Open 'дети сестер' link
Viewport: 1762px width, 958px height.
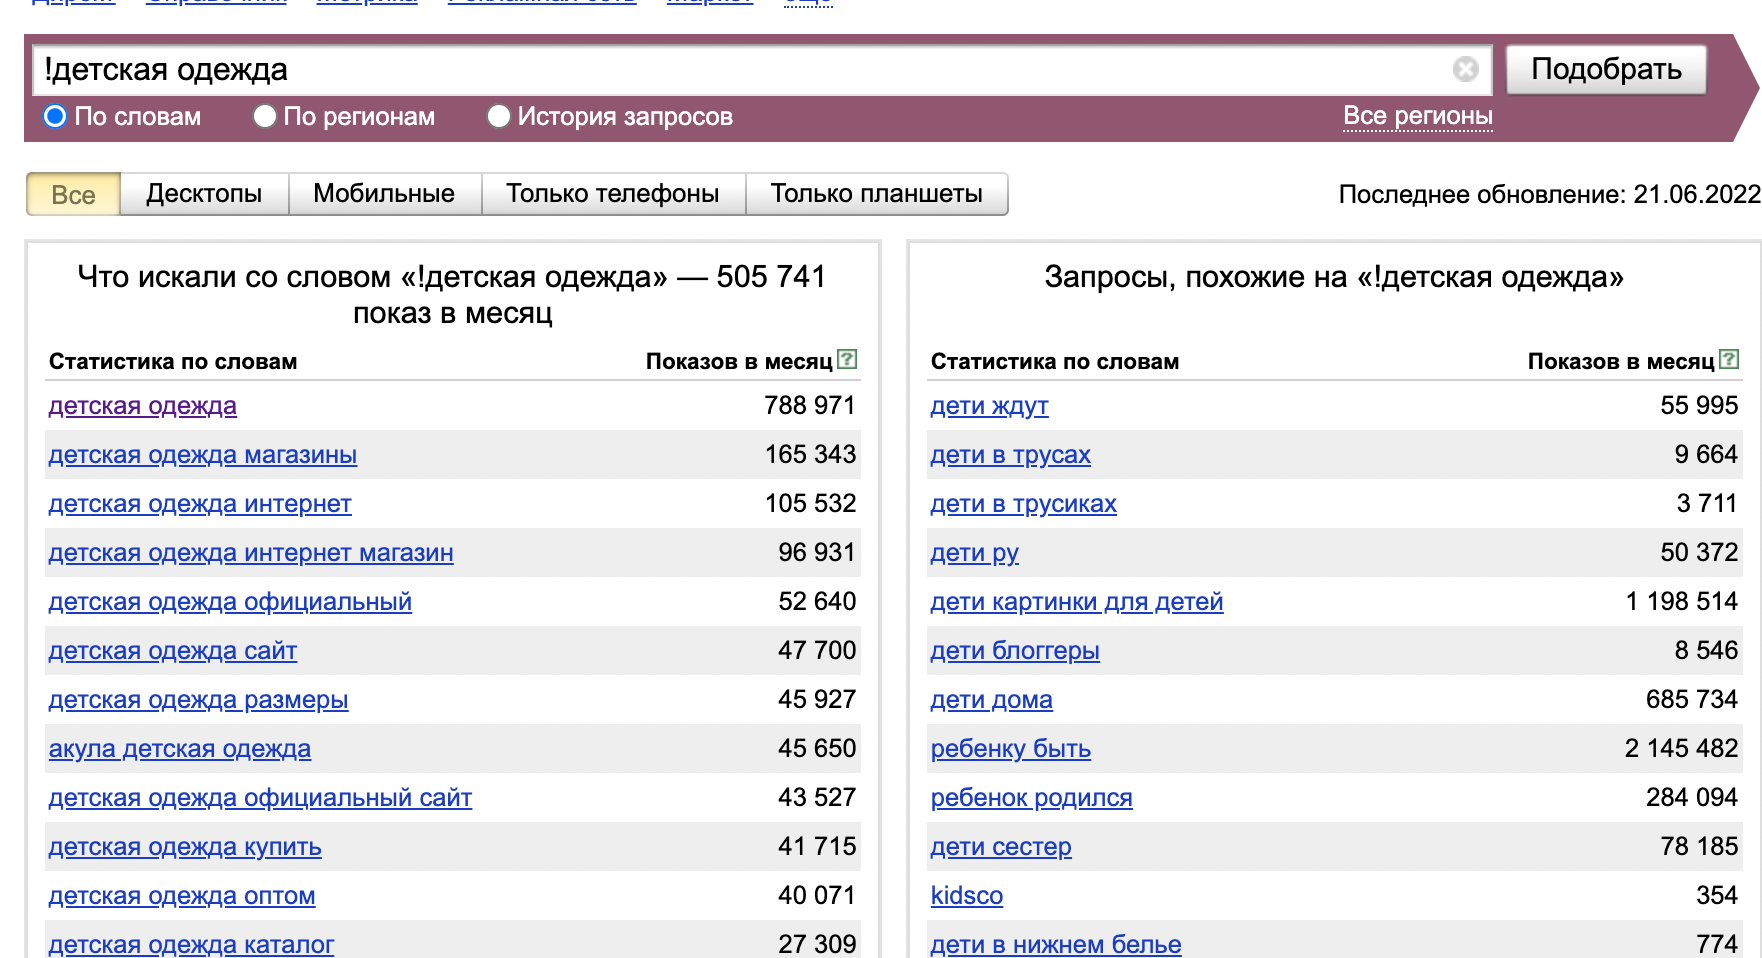pyautogui.click(x=1001, y=847)
